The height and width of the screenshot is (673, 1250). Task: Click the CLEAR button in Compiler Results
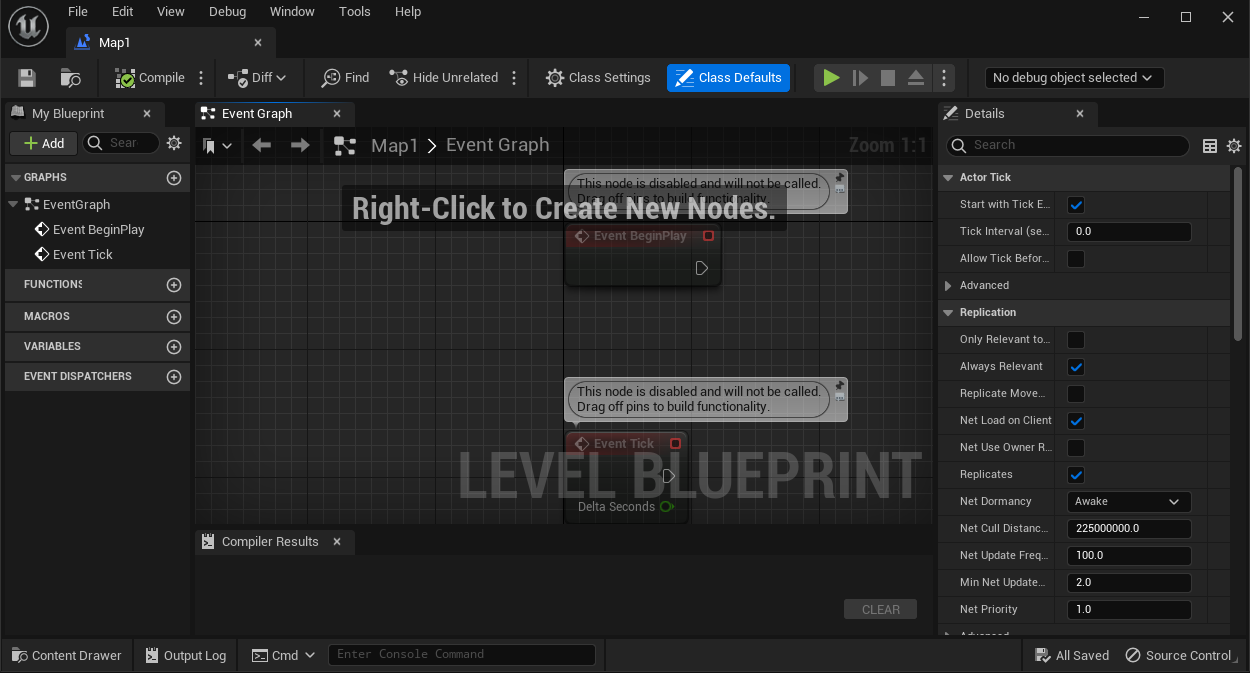click(881, 610)
